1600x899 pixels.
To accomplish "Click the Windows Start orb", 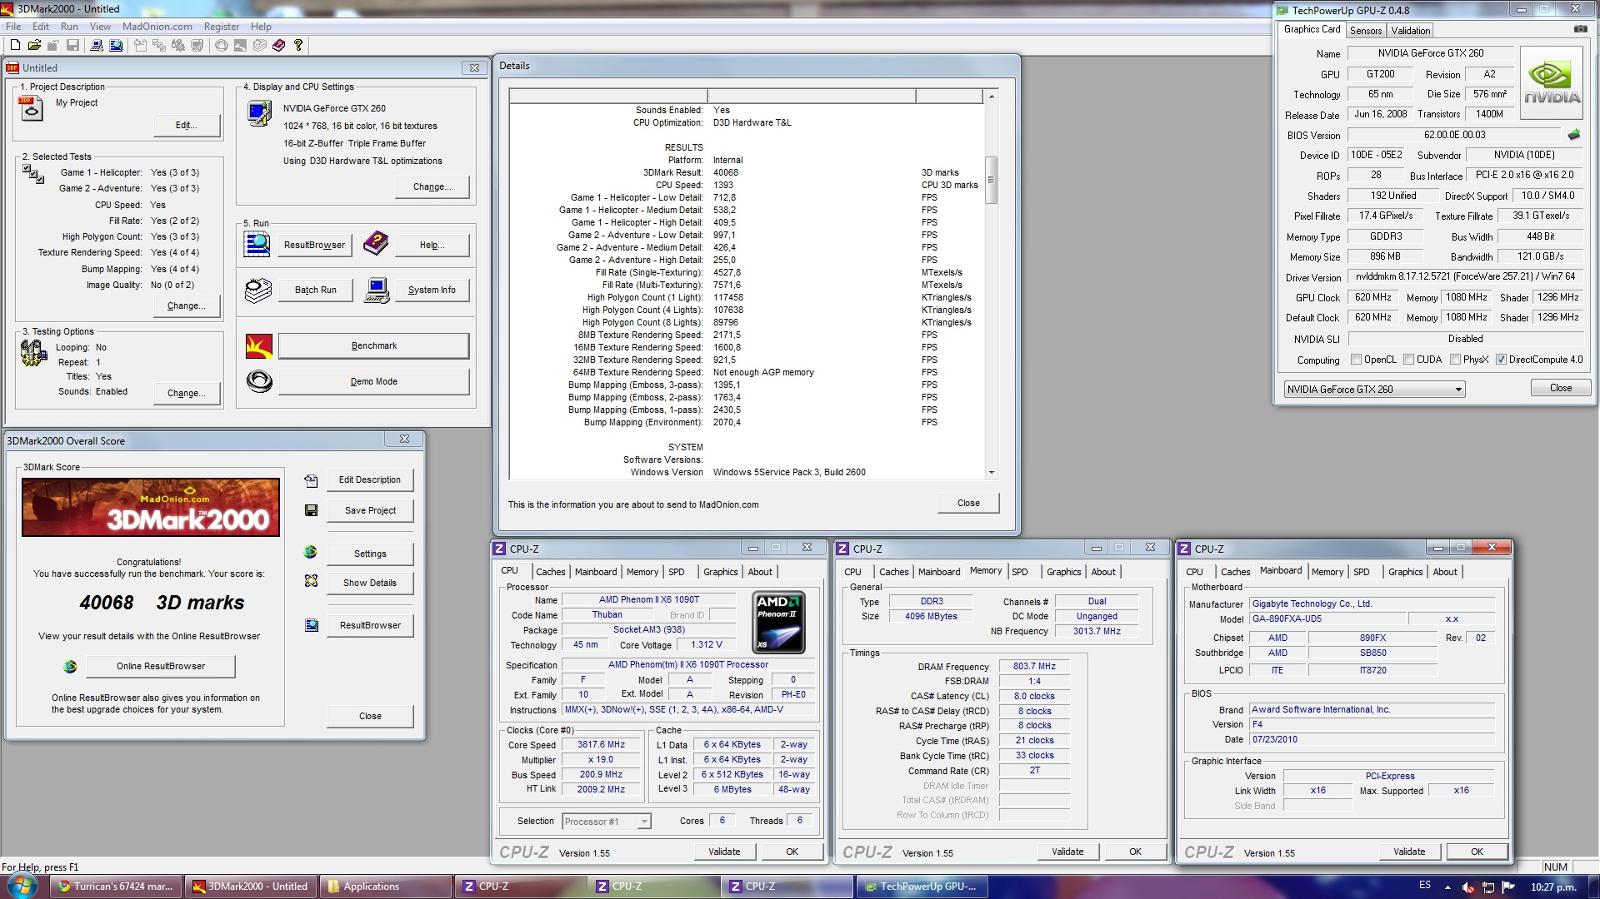I will [22, 886].
